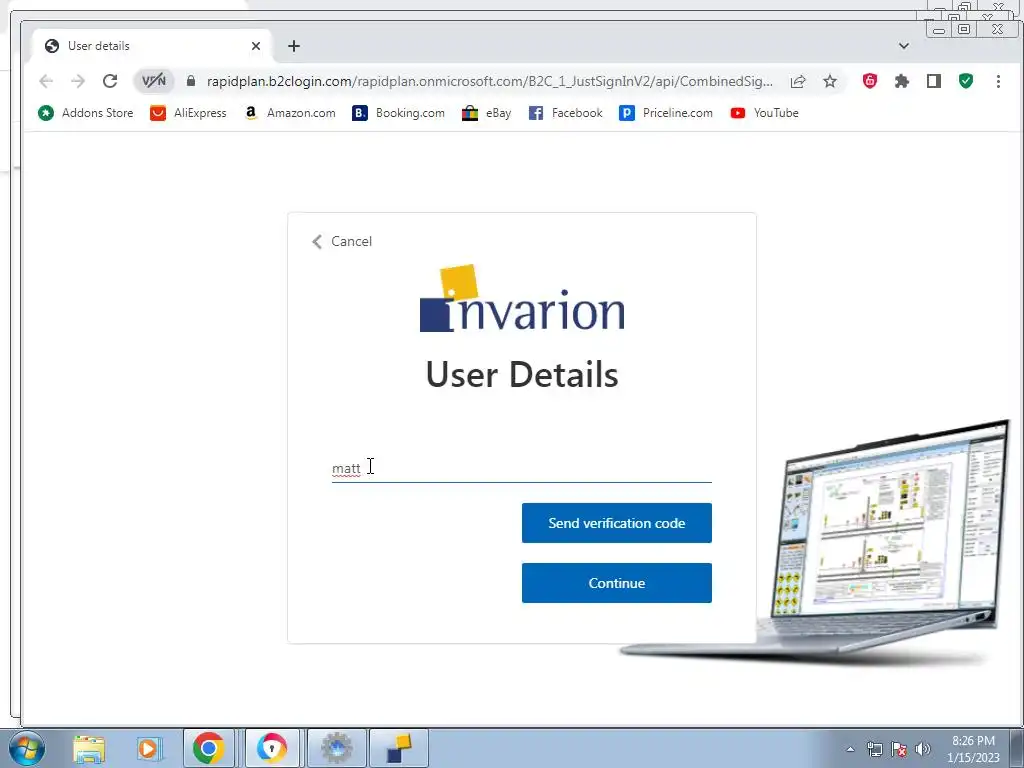Open the RapidPlan taskbar icon
Image resolution: width=1024 pixels, height=768 pixels.
coord(399,748)
